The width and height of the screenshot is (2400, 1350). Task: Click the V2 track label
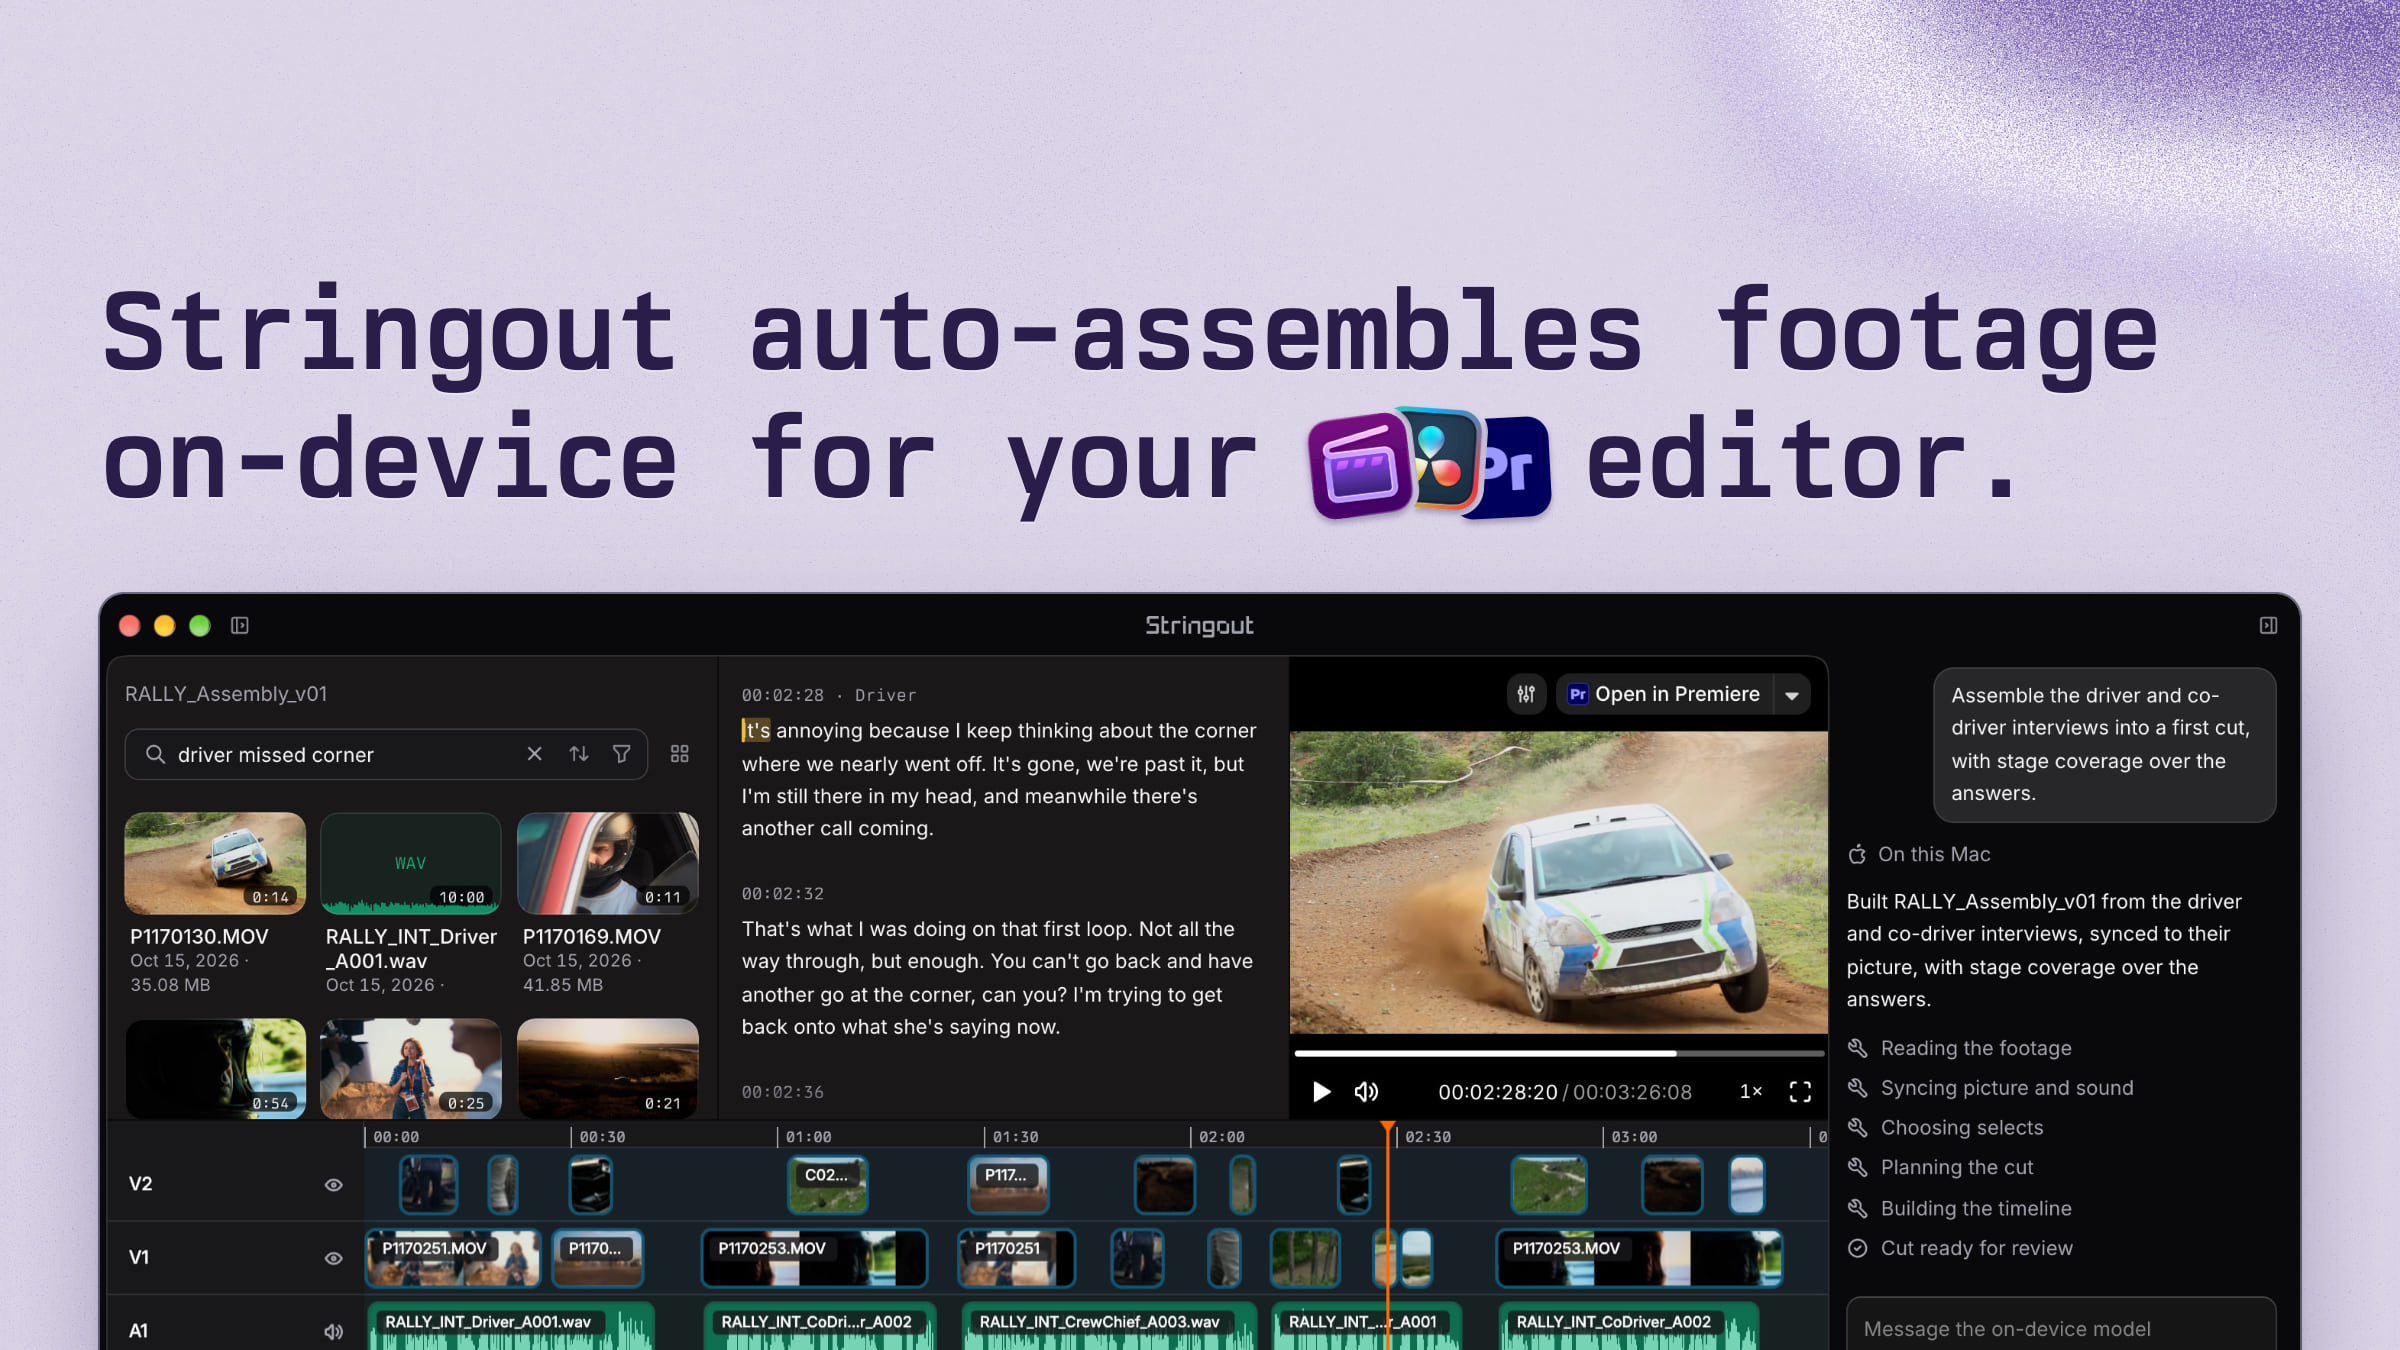click(x=141, y=1185)
